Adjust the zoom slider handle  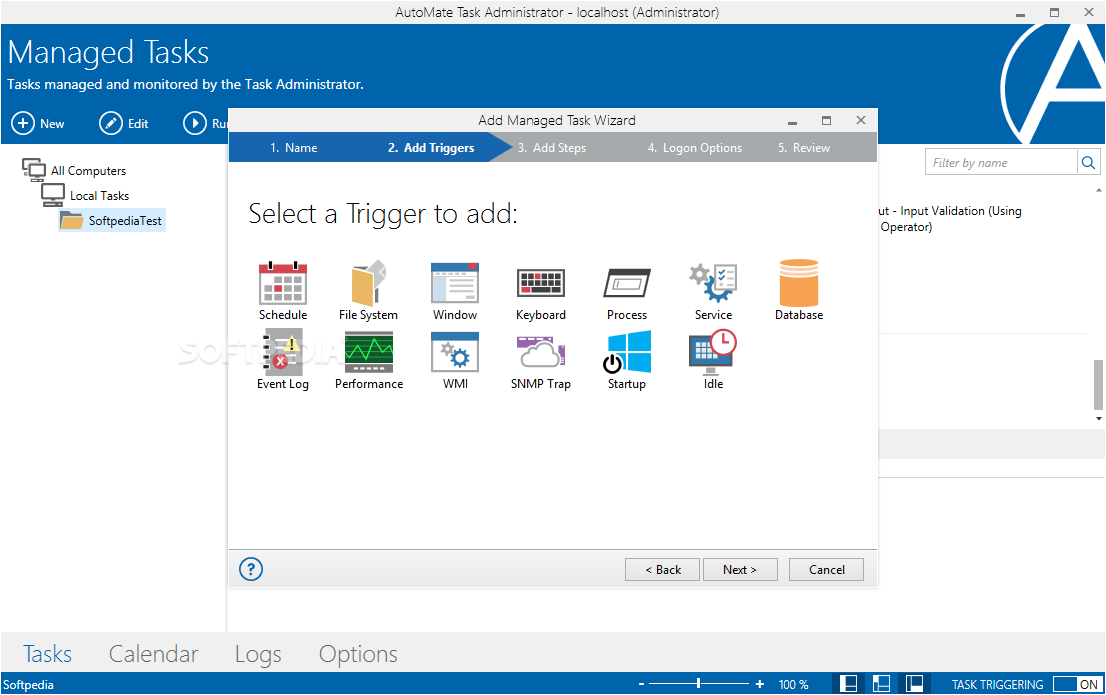[698, 683]
